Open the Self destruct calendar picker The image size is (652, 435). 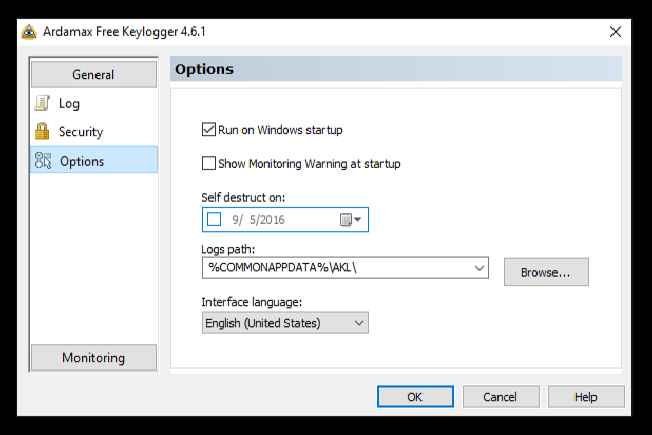tap(351, 219)
